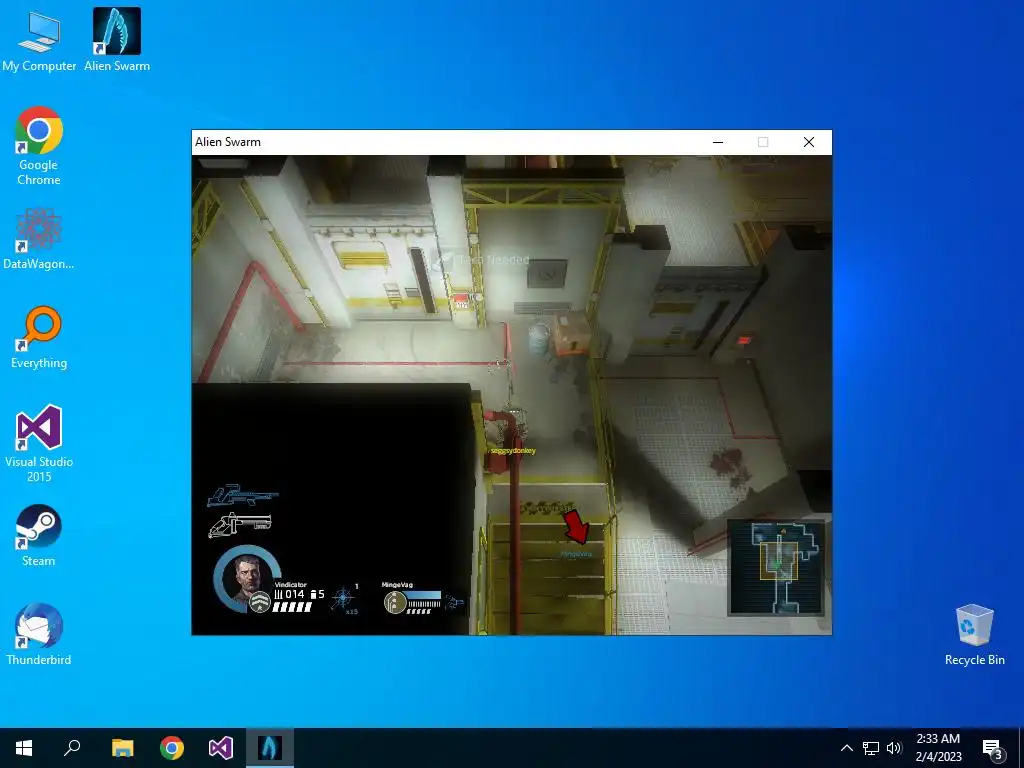Click the minimap in the game corner
Viewport: 1024px width, 768px height.
pyautogui.click(x=776, y=567)
